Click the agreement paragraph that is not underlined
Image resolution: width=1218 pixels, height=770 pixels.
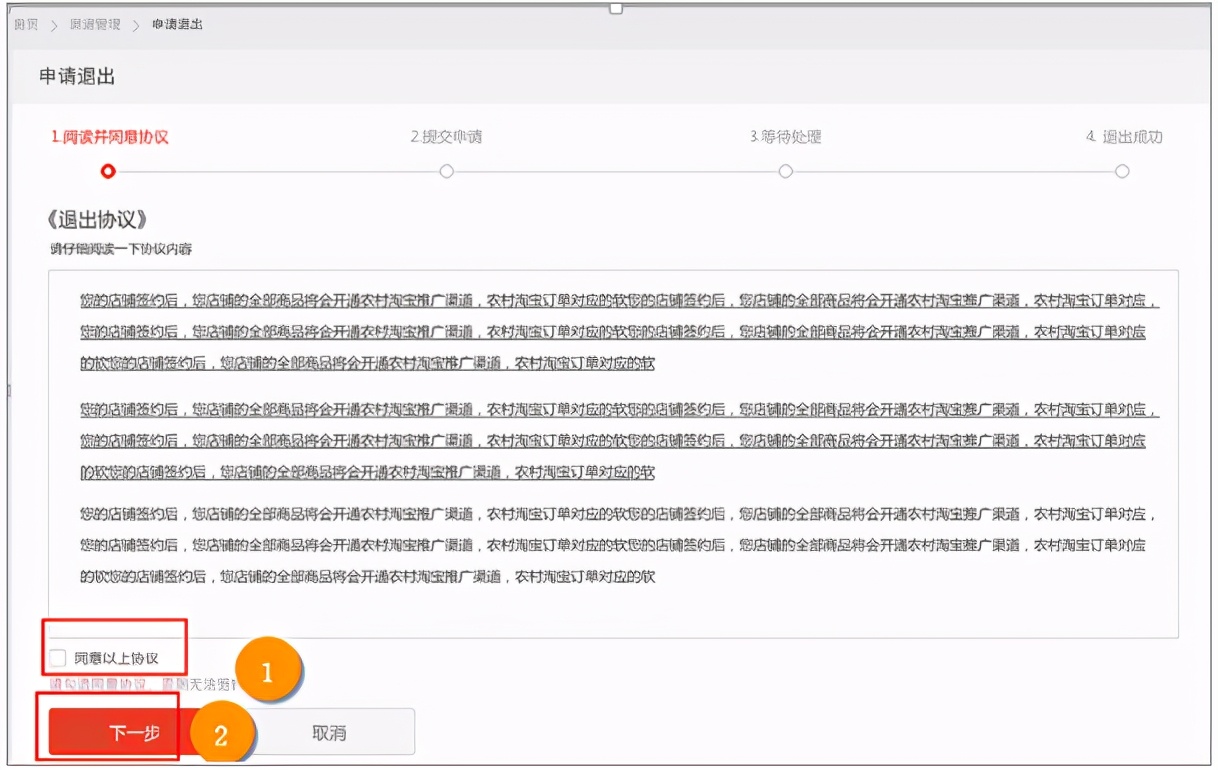click(x=618, y=545)
